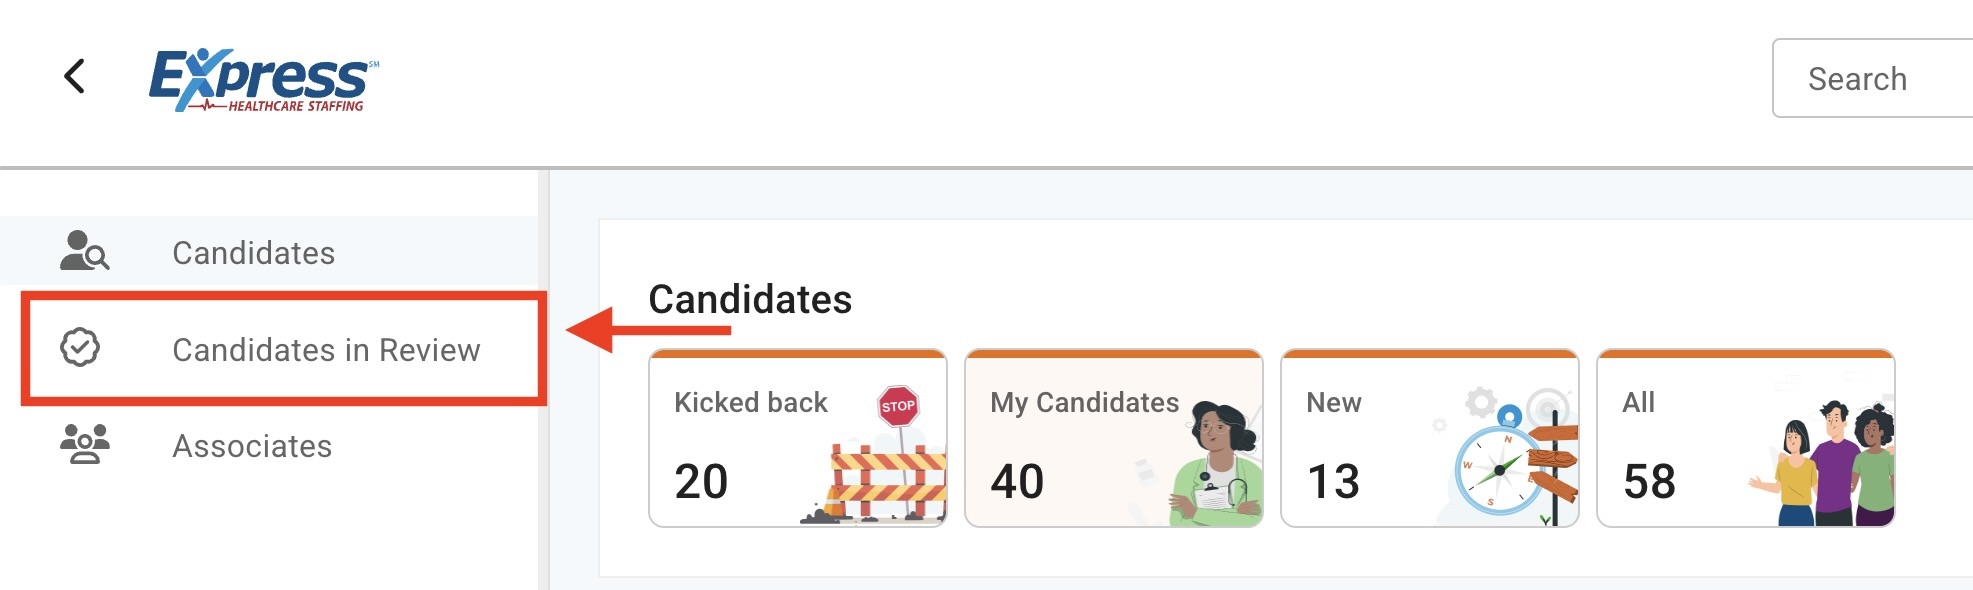Go to the Associates sidebar item

pyautogui.click(x=252, y=446)
